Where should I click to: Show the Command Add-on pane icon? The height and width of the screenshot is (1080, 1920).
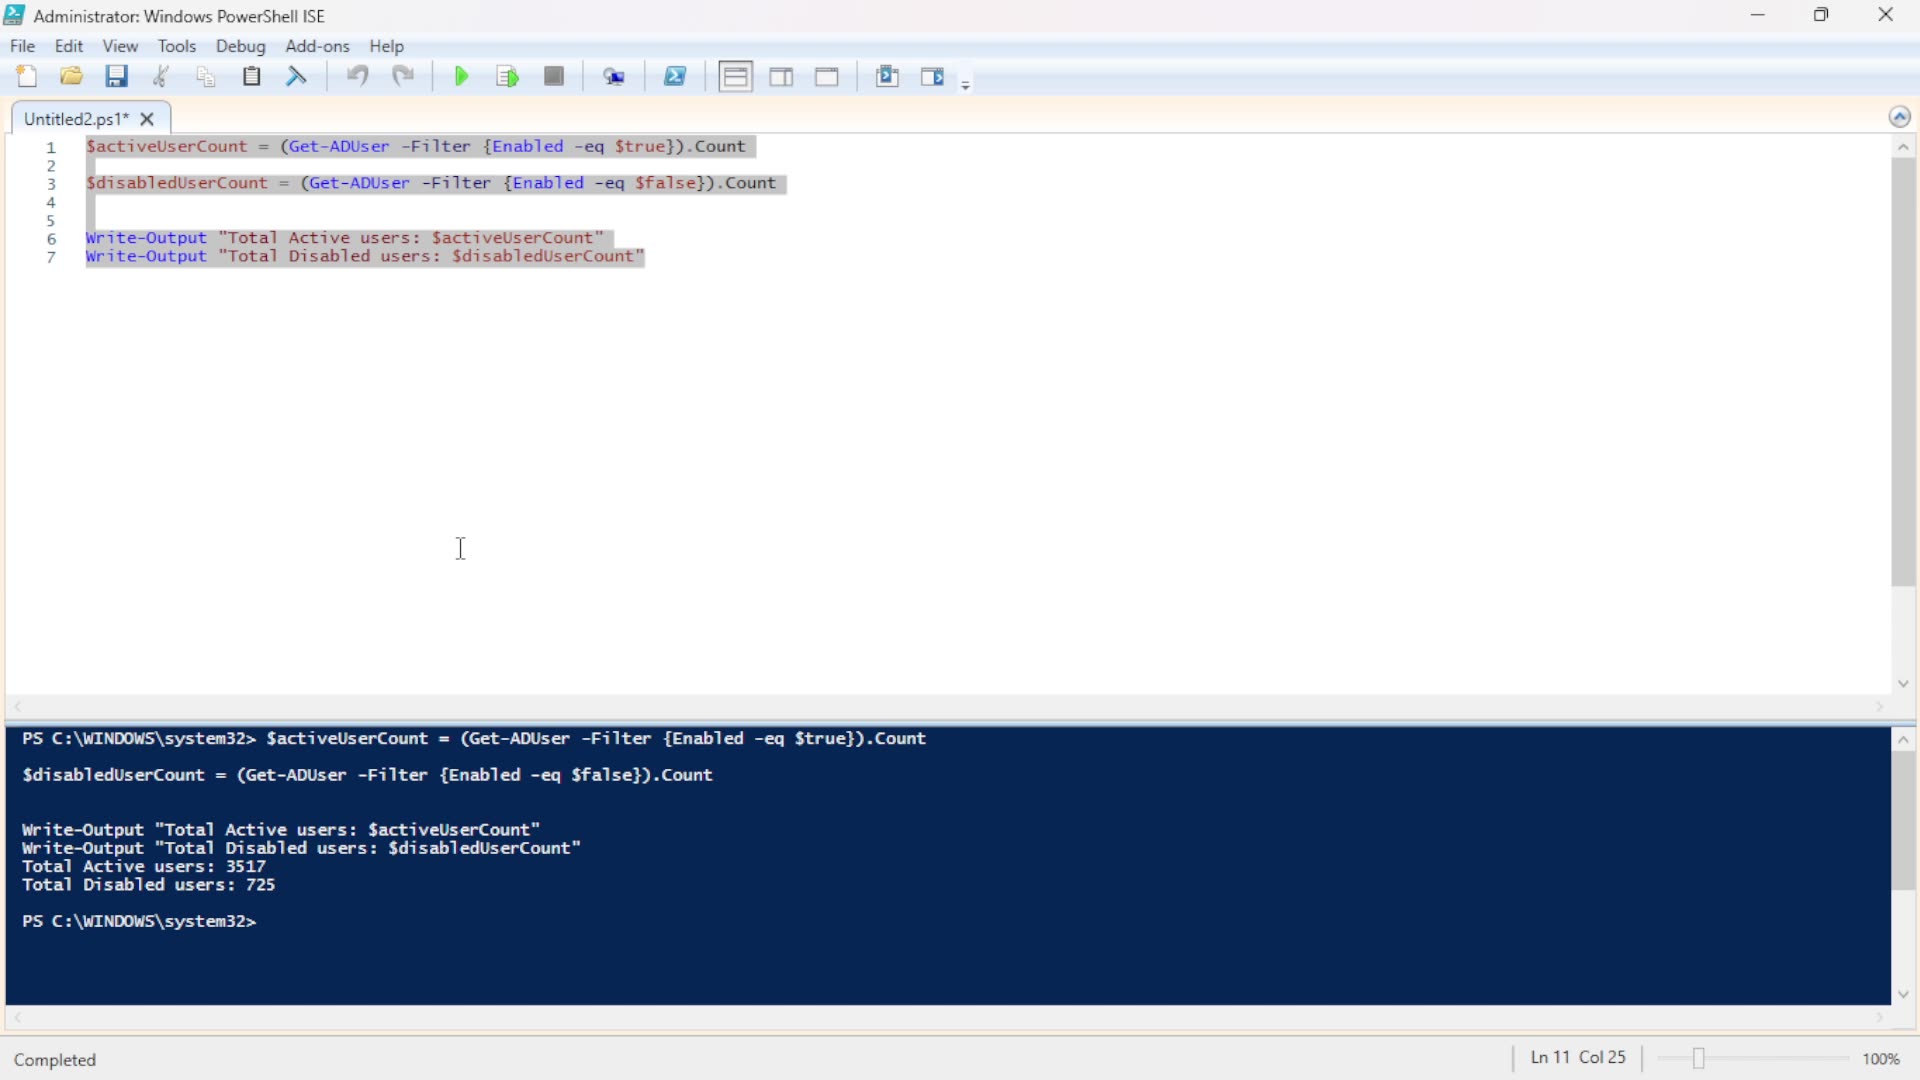(932, 77)
